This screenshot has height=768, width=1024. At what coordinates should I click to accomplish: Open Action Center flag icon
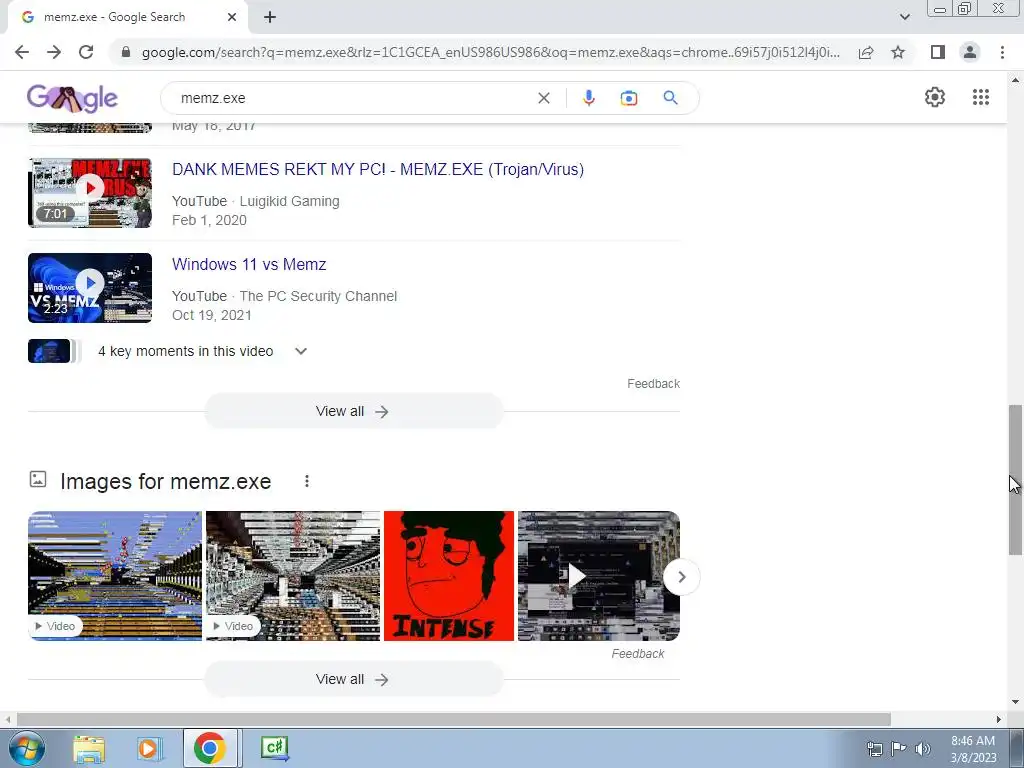899,748
